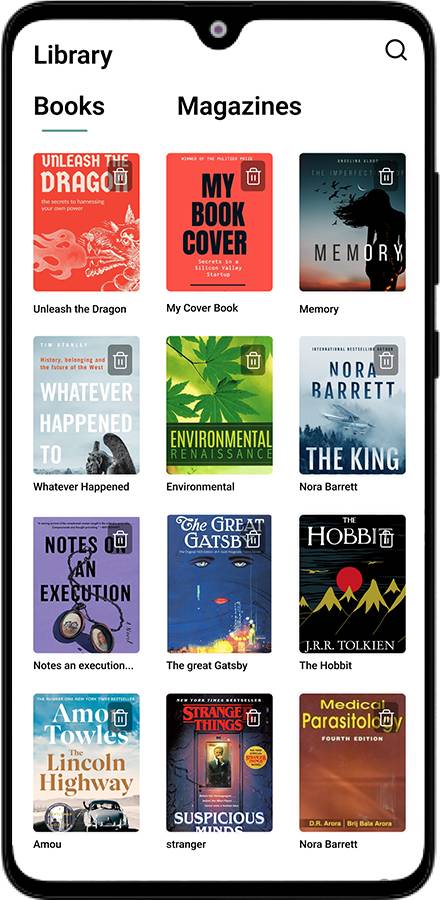Image resolution: width=440 pixels, height=900 pixels.
Task: Tap the trash icon on The Hobbit
Action: pos(386,538)
